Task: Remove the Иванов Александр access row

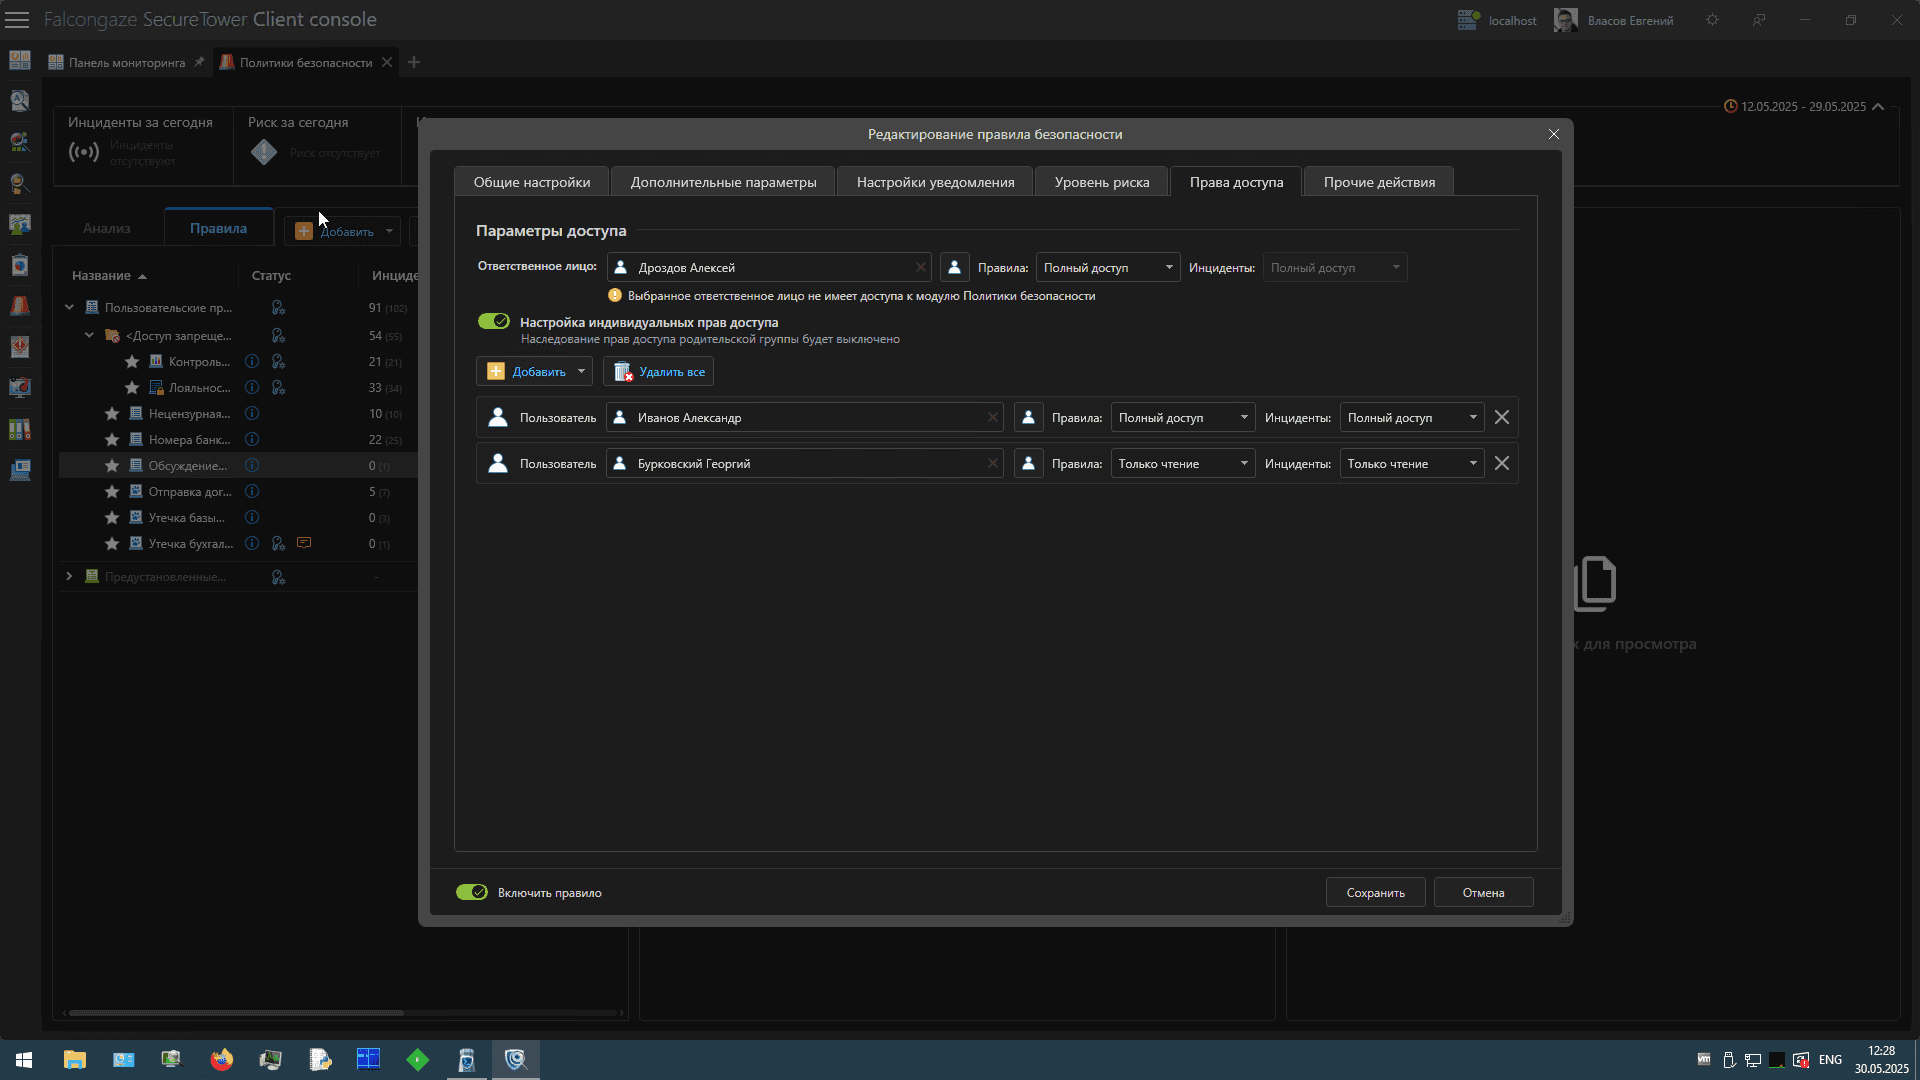Action: coord(1501,418)
